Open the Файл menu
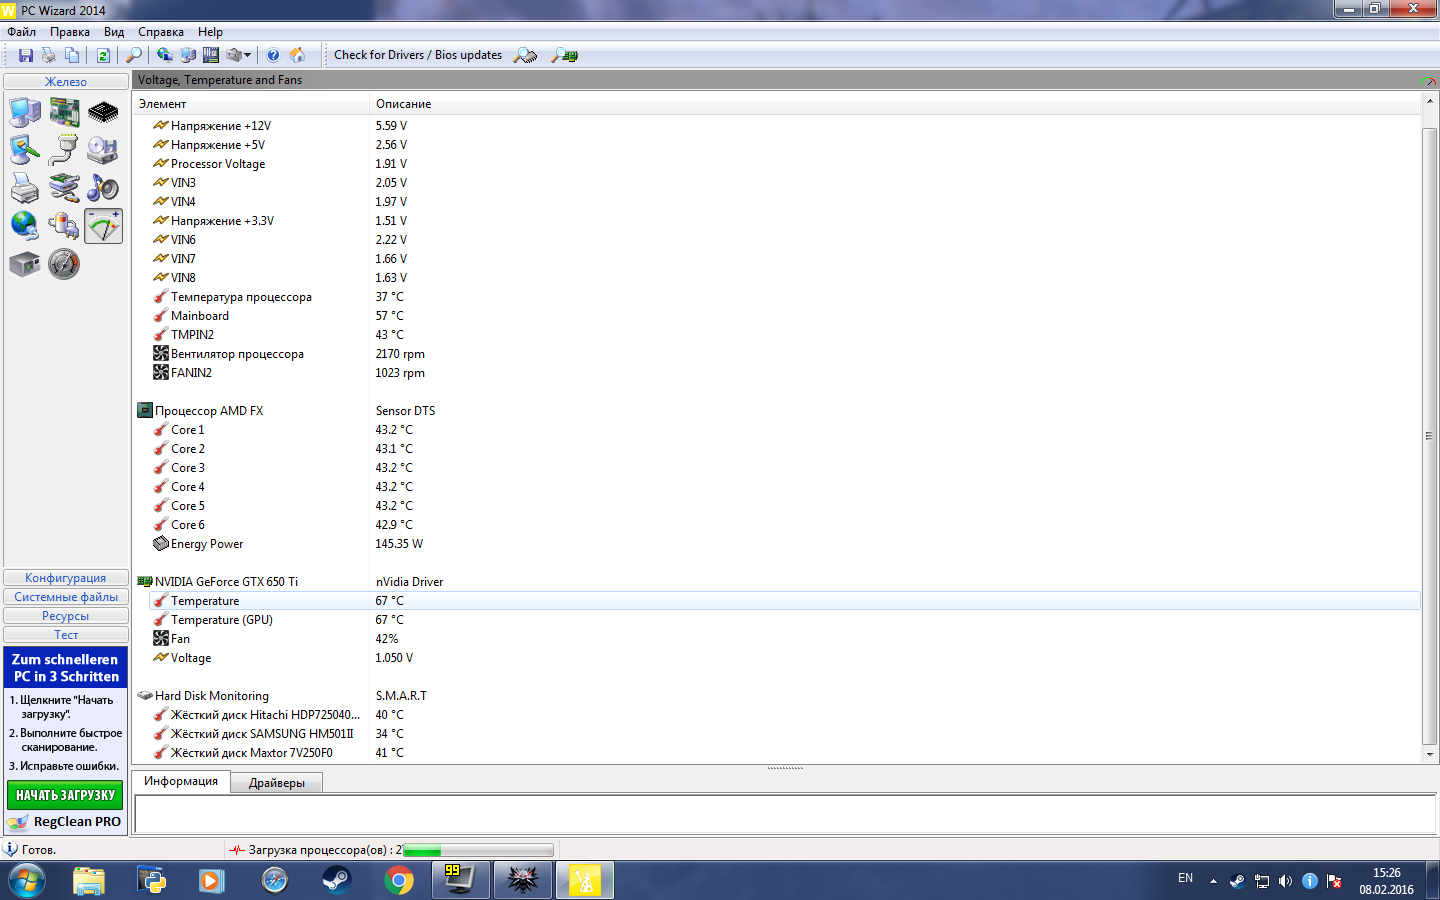1440x900 pixels. point(21,32)
